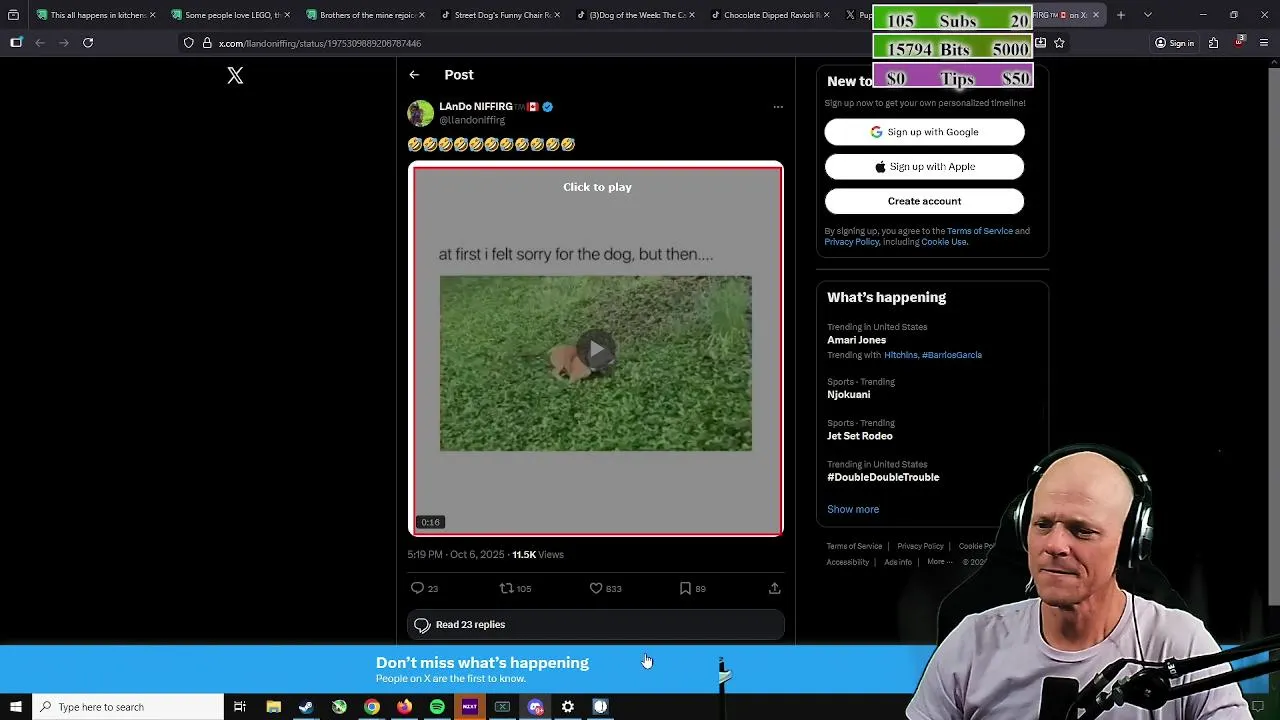Open the Privacy Policy link in signup text
Image resolution: width=1280 pixels, height=720 pixels.
pyautogui.click(x=852, y=242)
